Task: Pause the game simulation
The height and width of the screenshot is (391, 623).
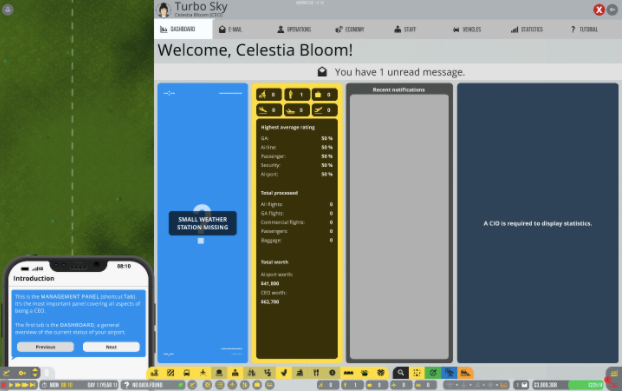Action: (4, 385)
